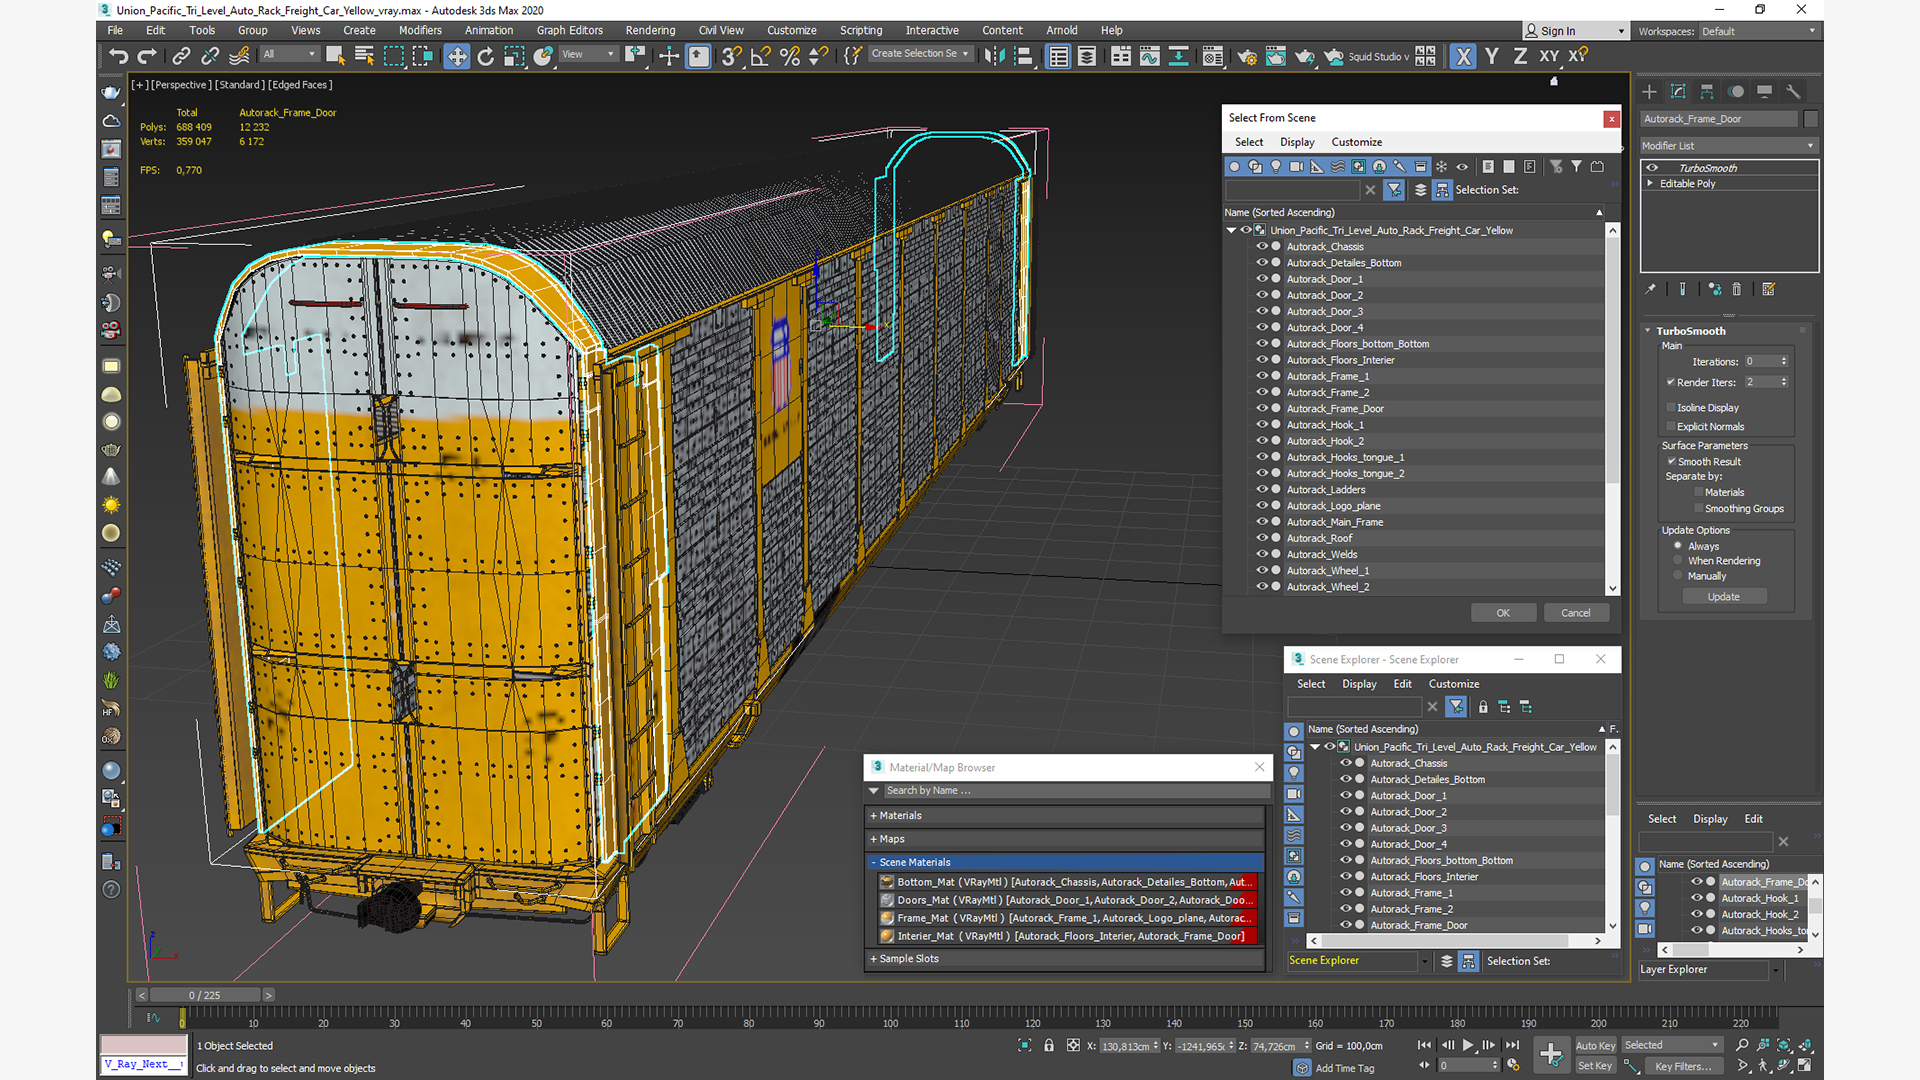Open the Workspaces Default dropdown
This screenshot has height=1080, width=1920.
(1757, 31)
